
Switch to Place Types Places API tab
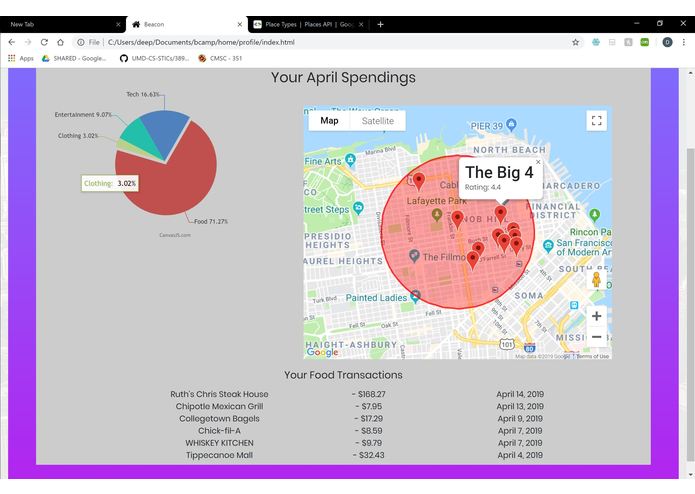(x=309, y=24)
